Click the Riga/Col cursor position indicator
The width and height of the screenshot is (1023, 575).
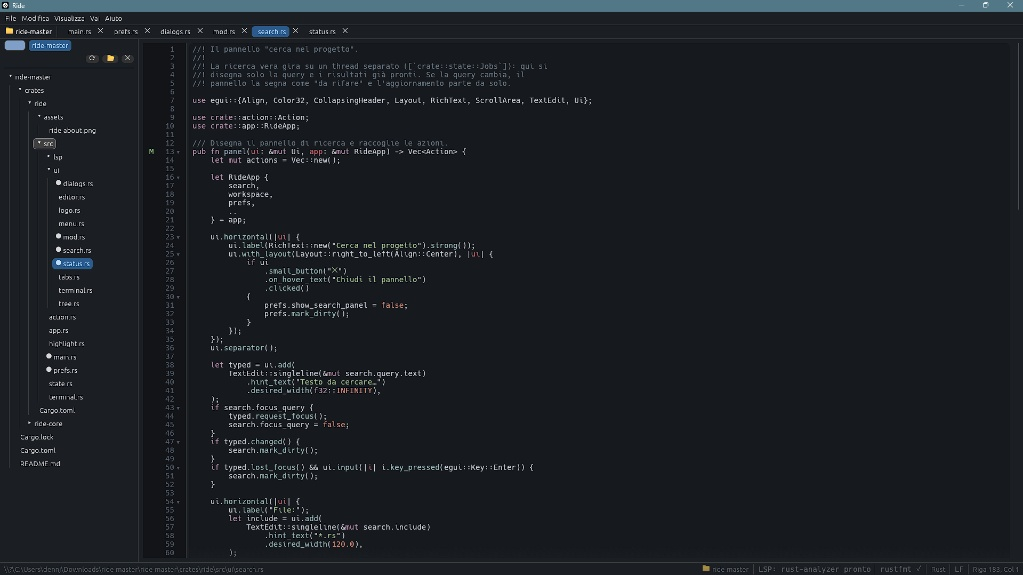coord(995,569)
